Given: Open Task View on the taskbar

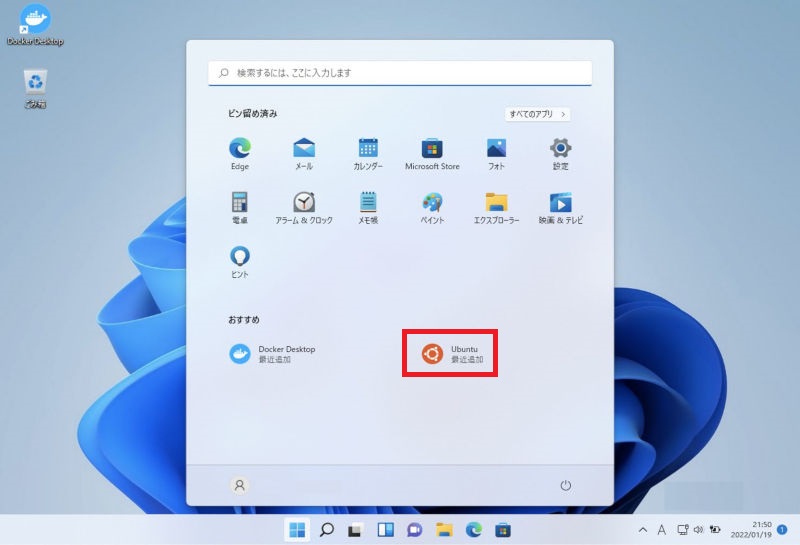Looking at the screenshot, I should (356, 530).
